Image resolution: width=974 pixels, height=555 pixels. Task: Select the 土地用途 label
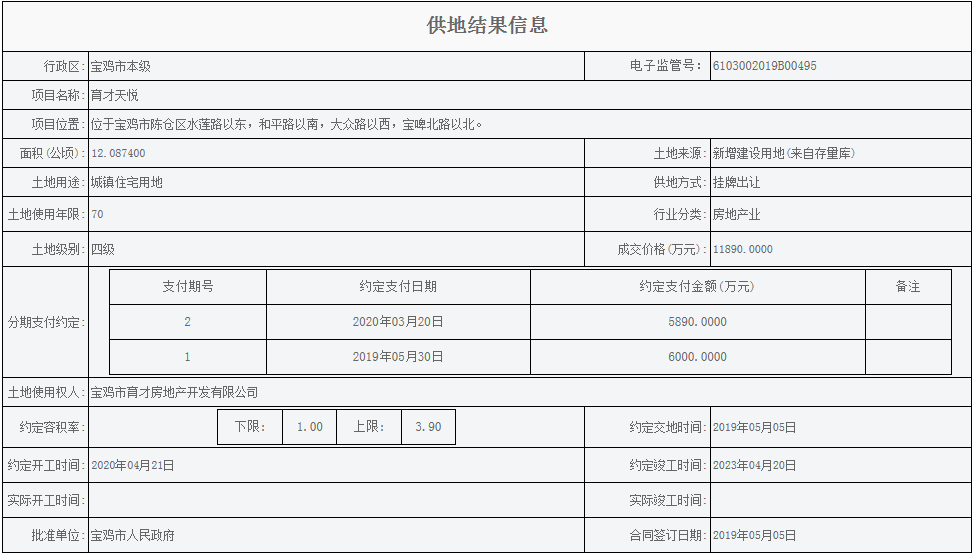[59, 183]
